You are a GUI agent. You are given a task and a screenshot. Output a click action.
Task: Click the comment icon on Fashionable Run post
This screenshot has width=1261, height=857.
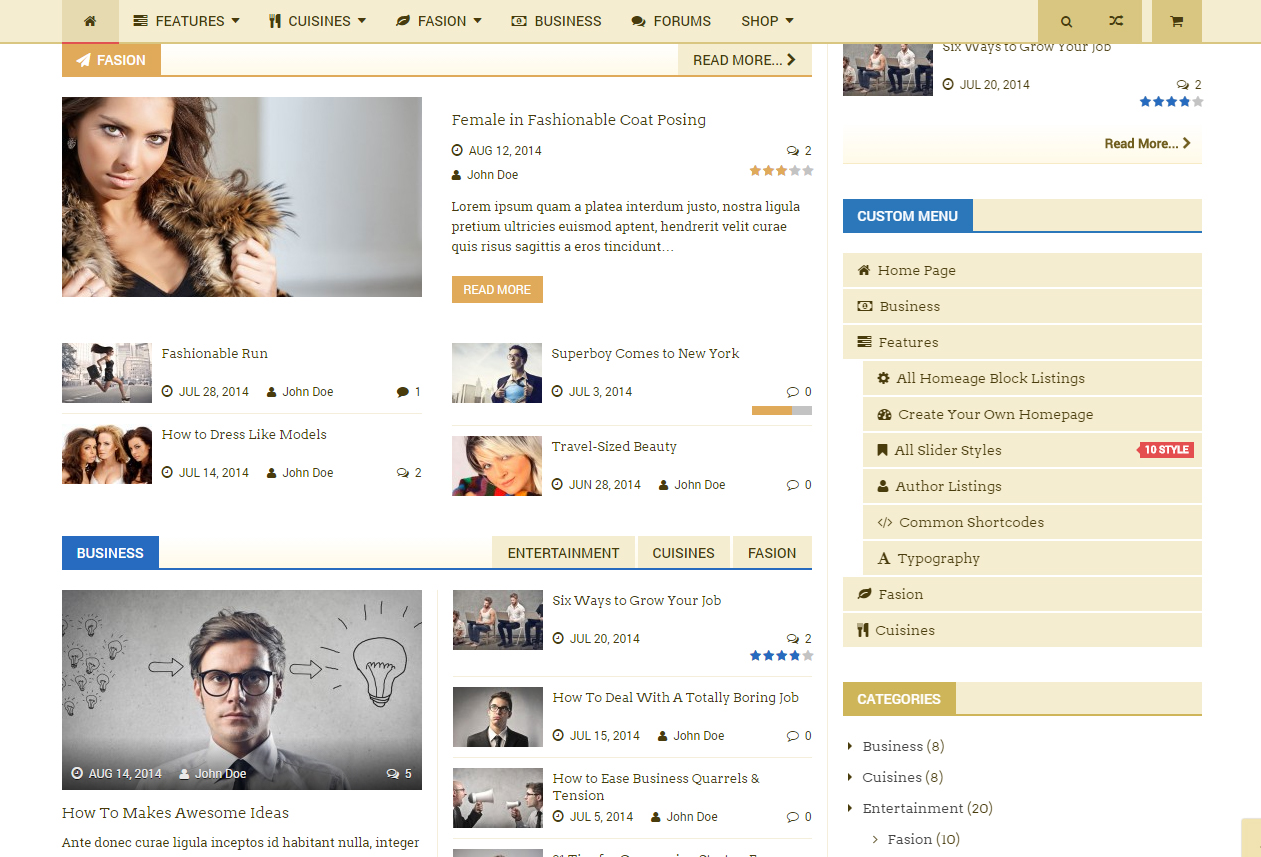click(402, 392)
